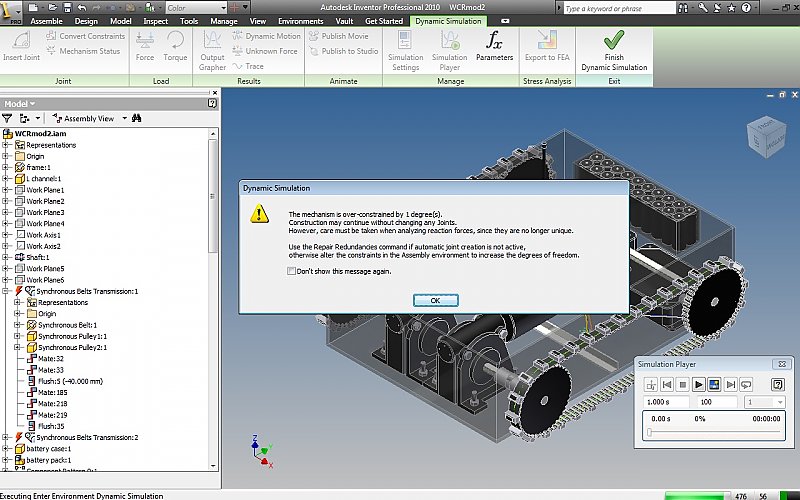Toggle screen refresh button in Simulation Player

[x=714, y=385]
